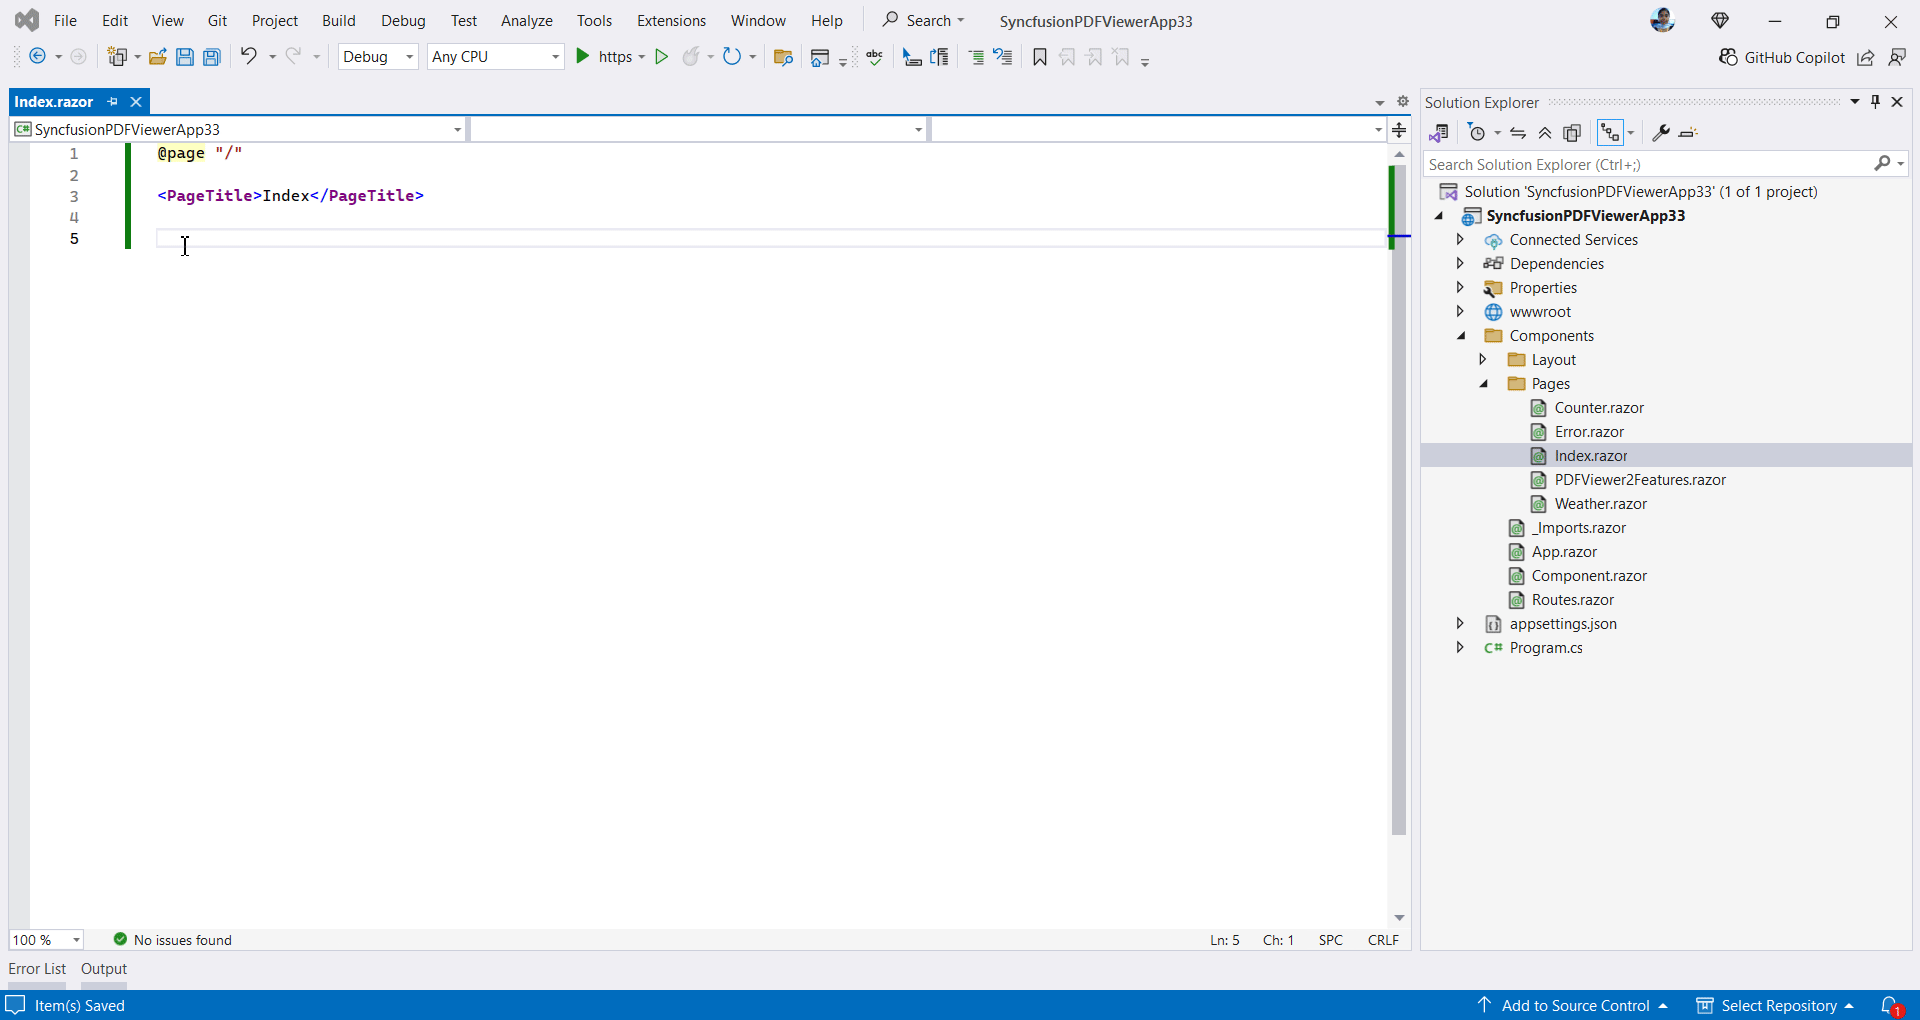Save all files with Save All icon
Viewport: 1920px width, 1020px height.
[x=211, y=57]
